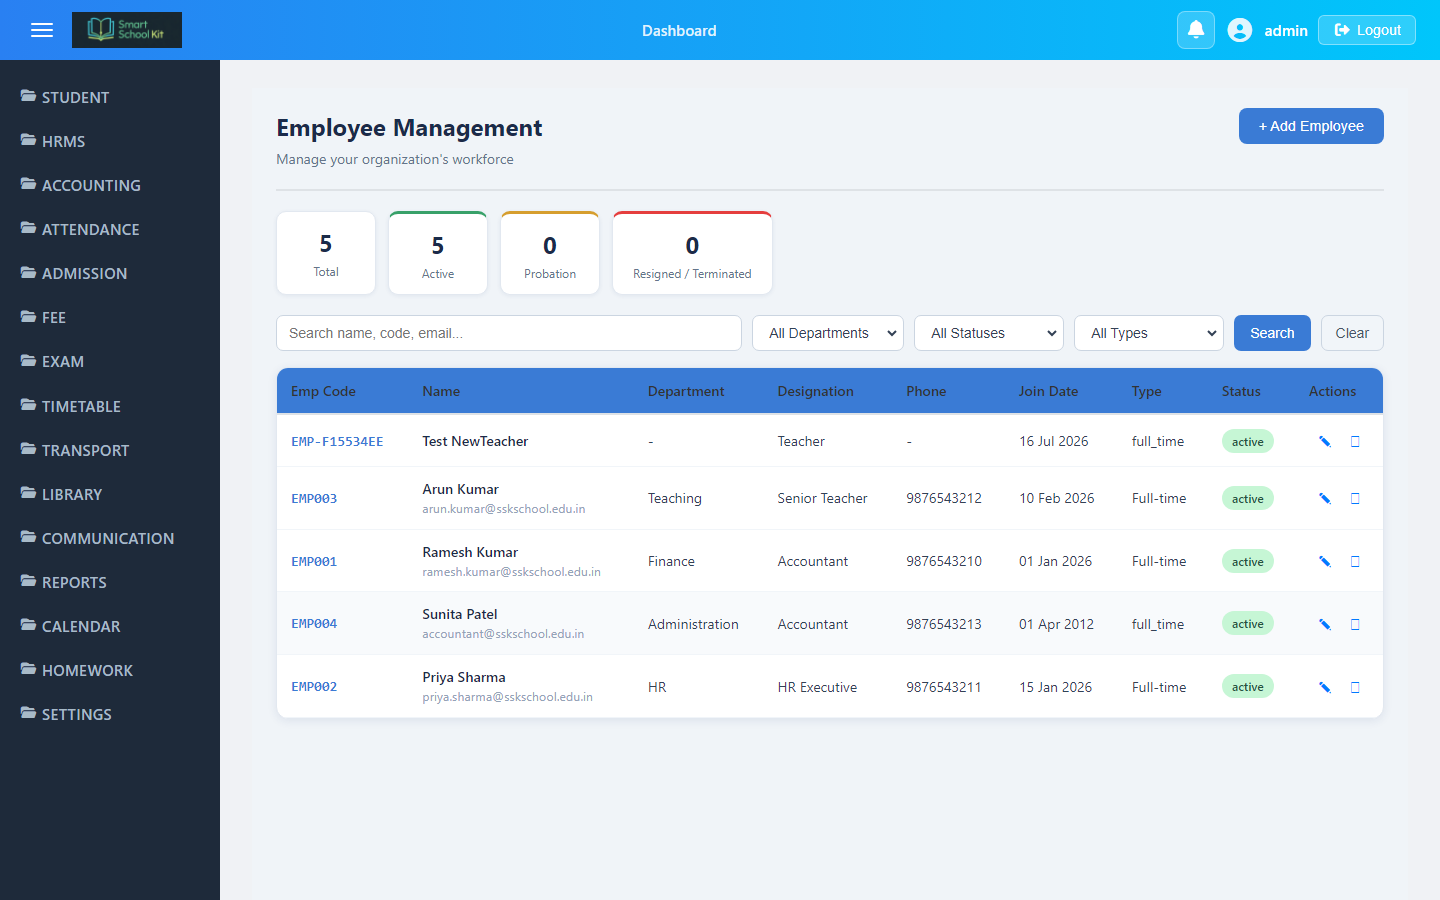Open employee code EMP003 link
This screenshot has height=900, width=1440.
(x=314, y=498)
